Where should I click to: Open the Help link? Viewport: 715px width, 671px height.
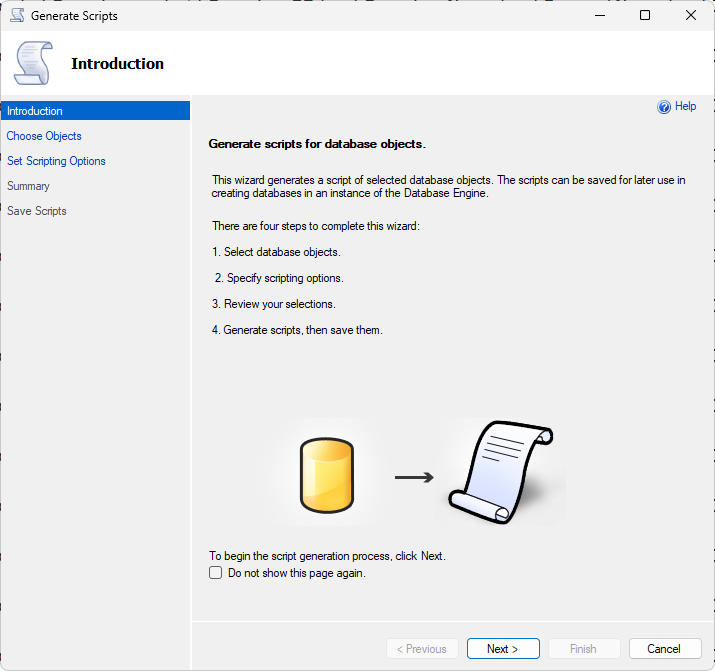pos(685,106)
